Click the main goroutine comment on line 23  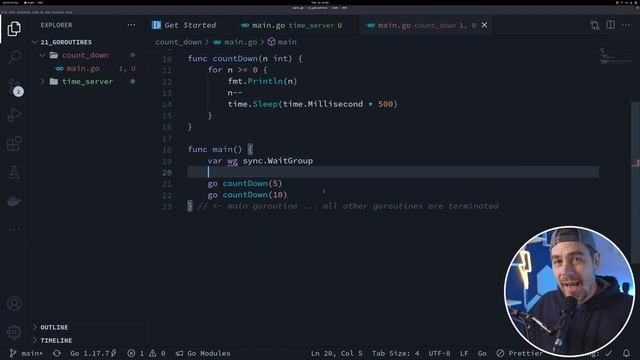click(x=348, y=206)
